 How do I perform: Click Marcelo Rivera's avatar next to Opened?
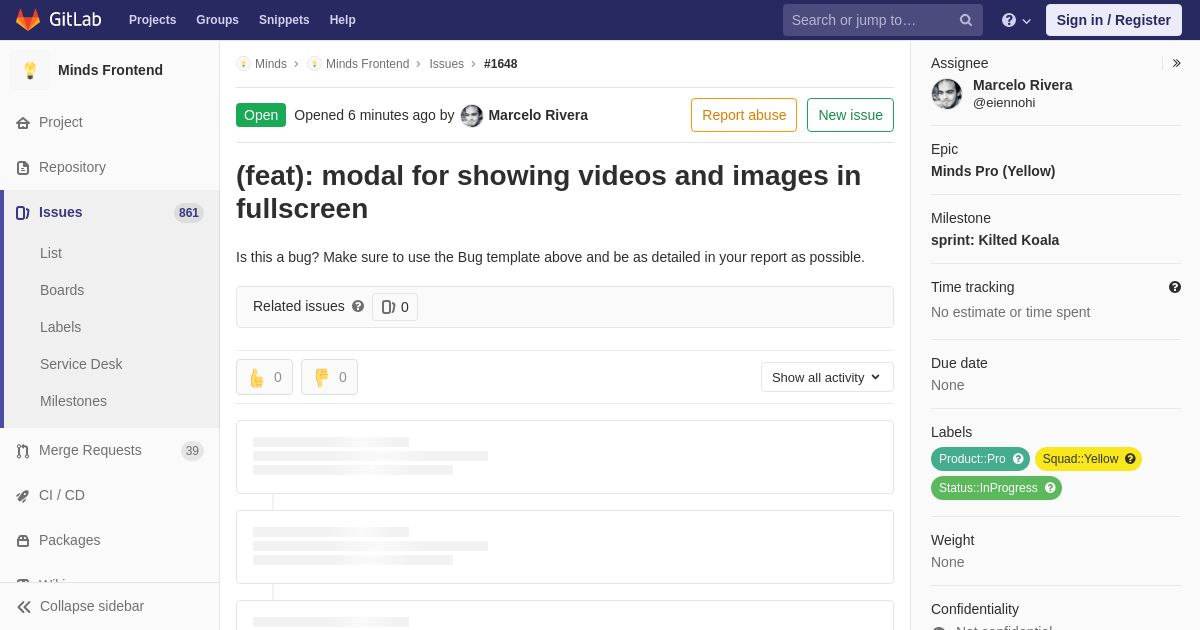[x=472, y=116]
